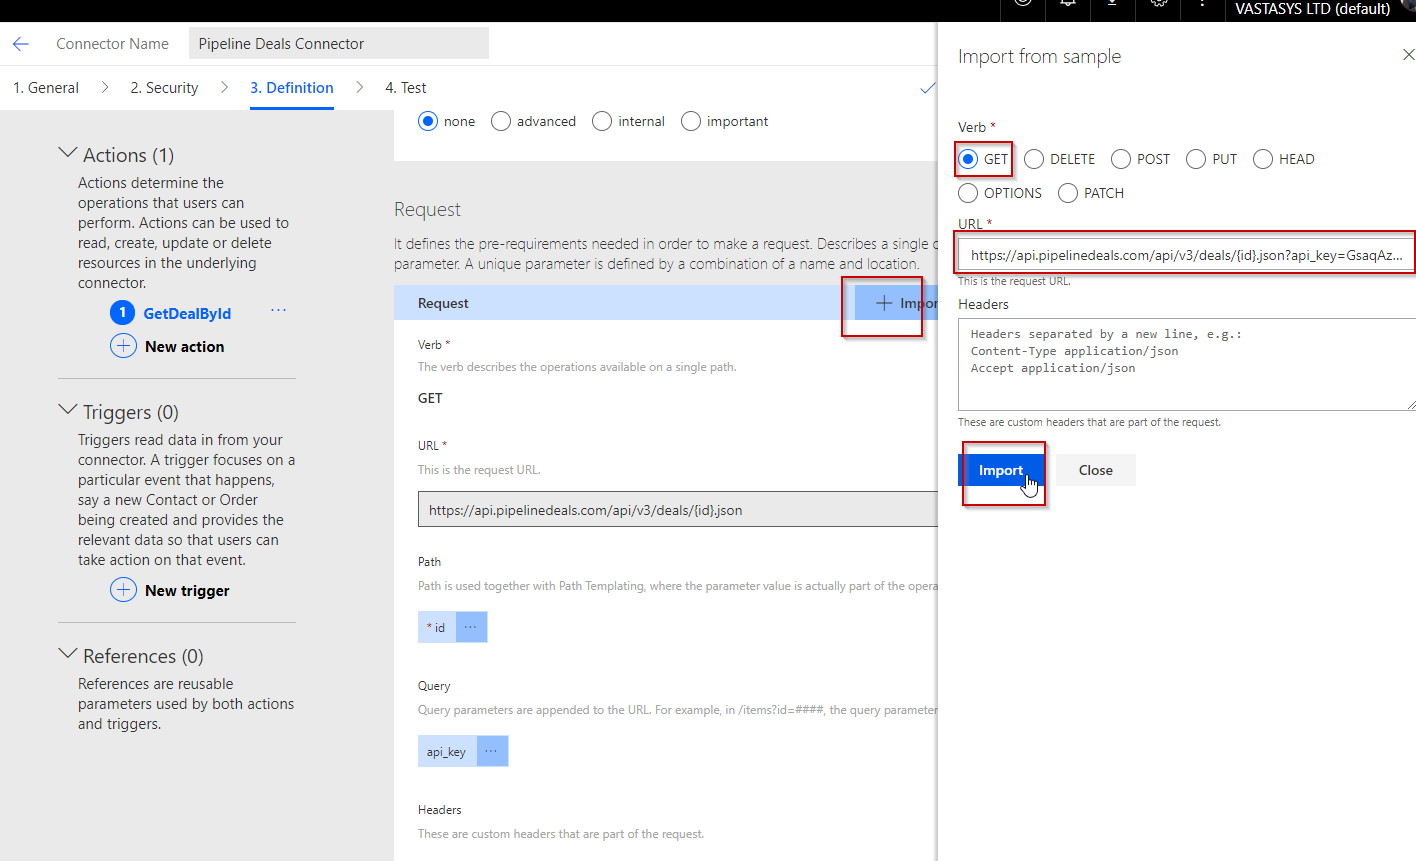Open the ellipsis menu beside GetDealById
The image size is (1416, 861).
(x=278, y=311)
